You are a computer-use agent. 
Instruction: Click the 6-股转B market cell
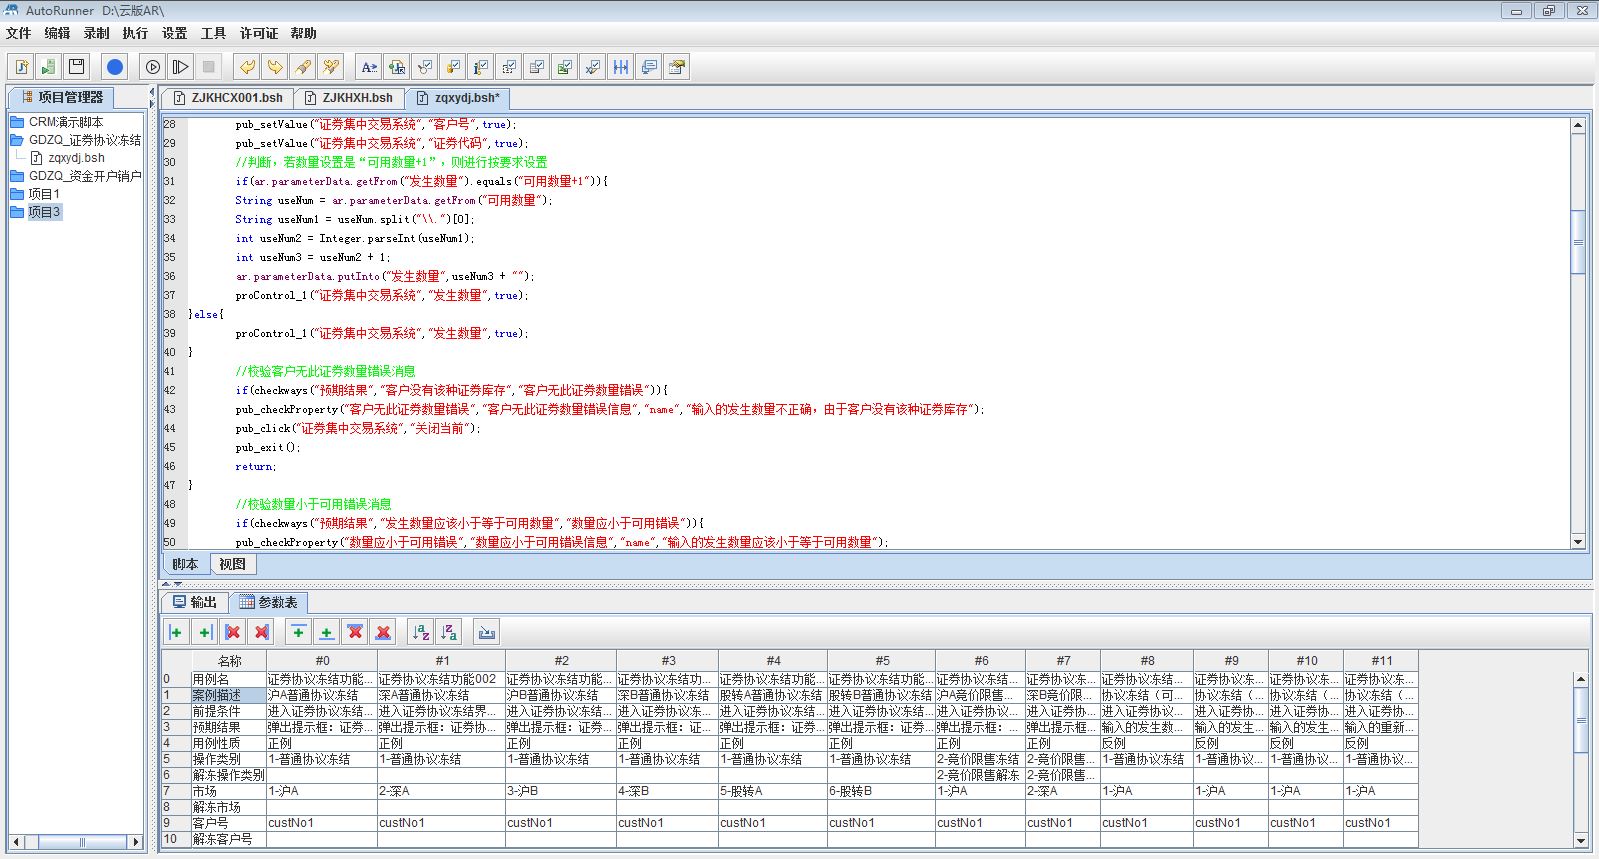881,791
